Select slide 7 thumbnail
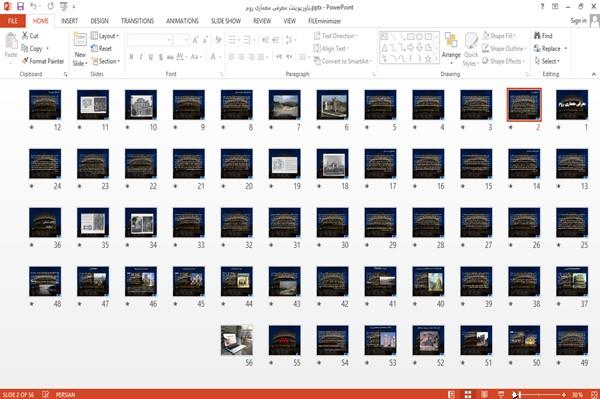The image size is (600, 399). coord(284,104)
